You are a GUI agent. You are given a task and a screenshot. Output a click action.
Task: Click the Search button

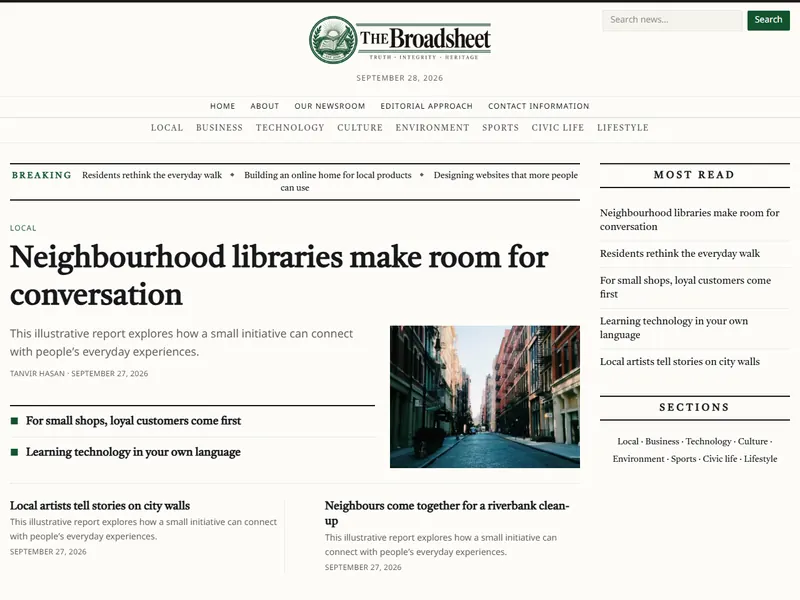coord(768,20)
